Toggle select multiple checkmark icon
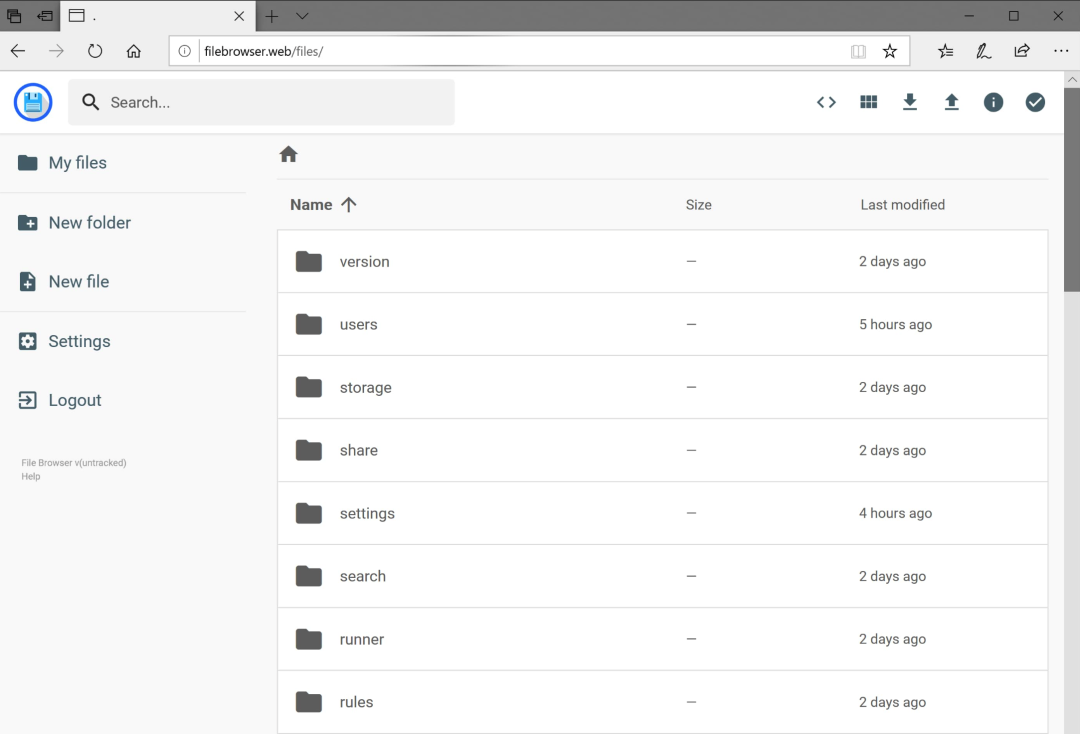1080x734 pixels. (x=1035, y=102)
